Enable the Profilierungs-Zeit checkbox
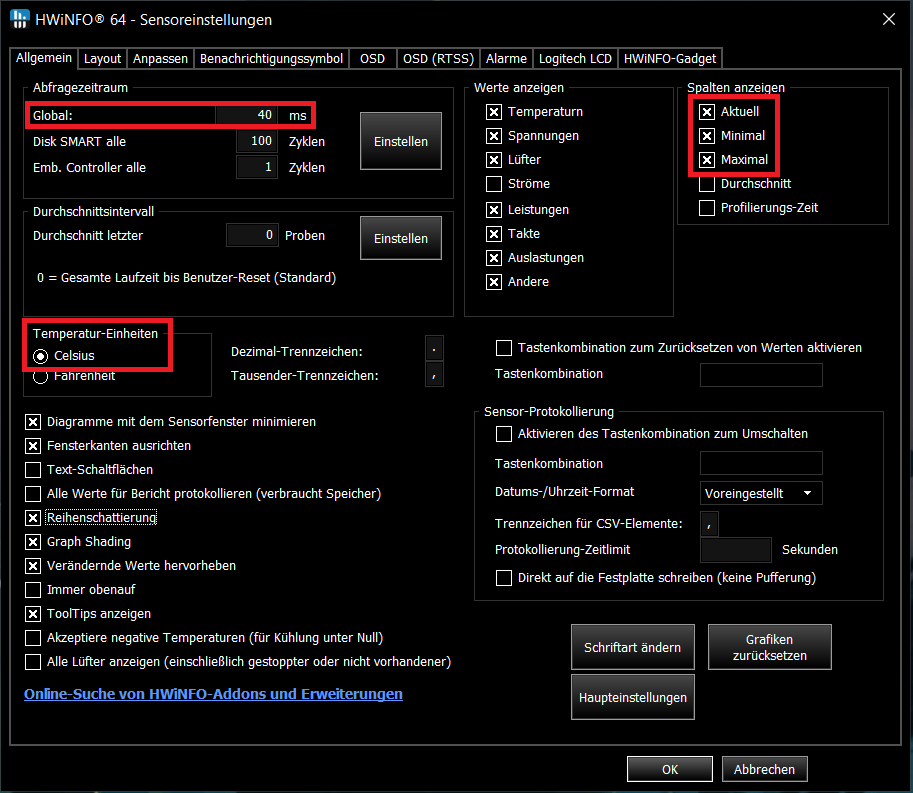 [x=707, y=208]
